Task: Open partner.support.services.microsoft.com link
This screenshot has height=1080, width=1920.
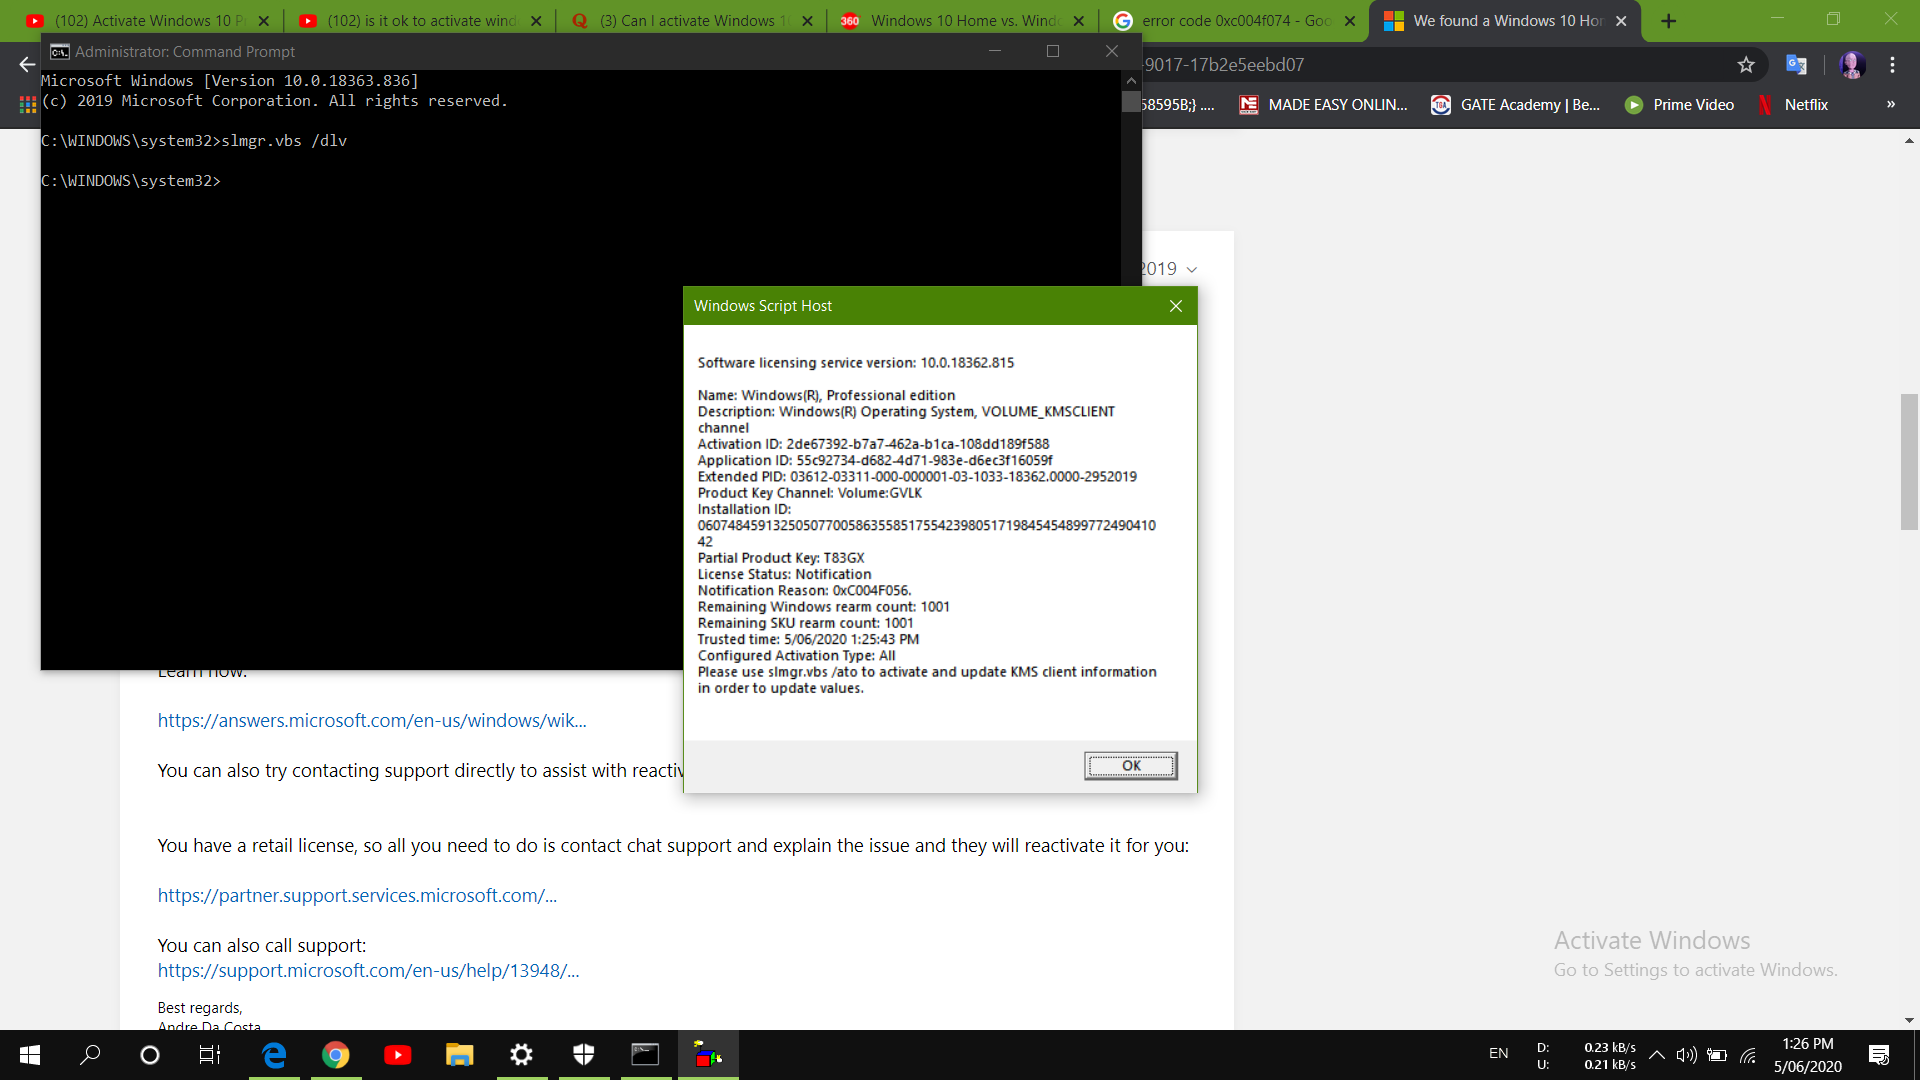Action: click(x=357, y=896)
